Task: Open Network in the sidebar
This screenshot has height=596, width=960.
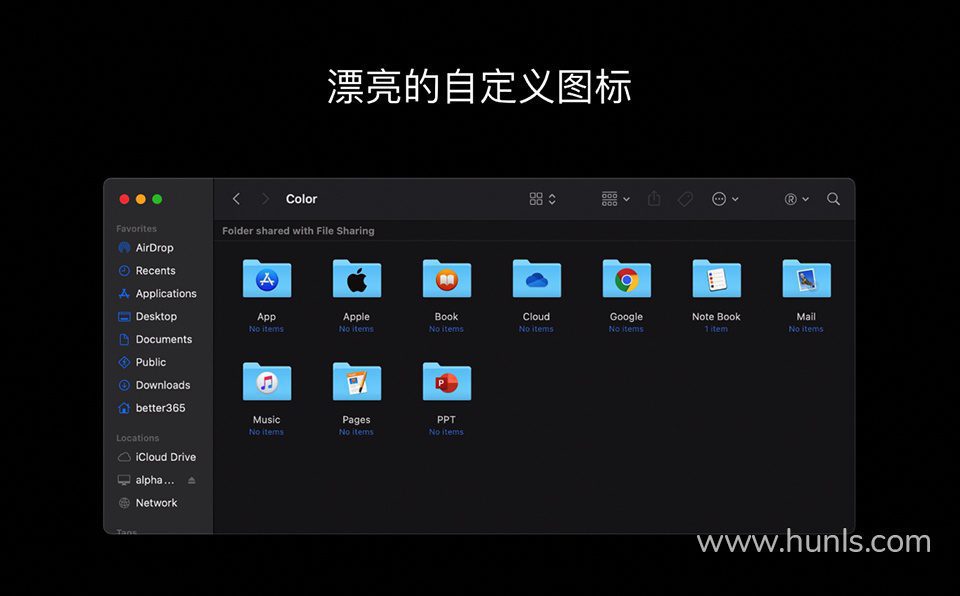Action: click(x=147, y=503)
